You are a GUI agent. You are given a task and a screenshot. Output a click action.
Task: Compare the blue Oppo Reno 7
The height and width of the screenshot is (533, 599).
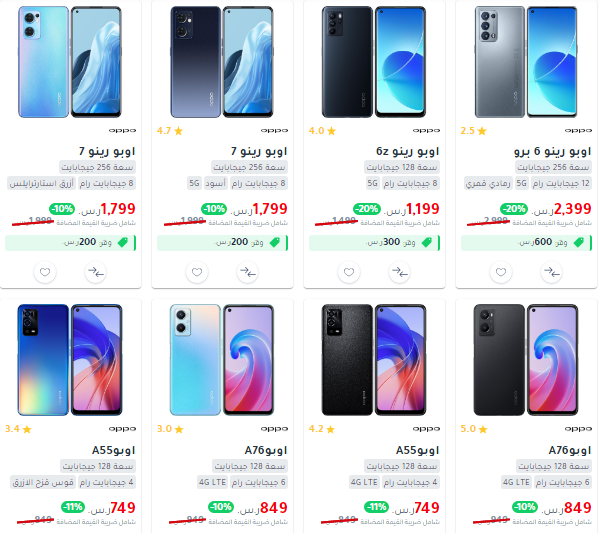[96, 272]
